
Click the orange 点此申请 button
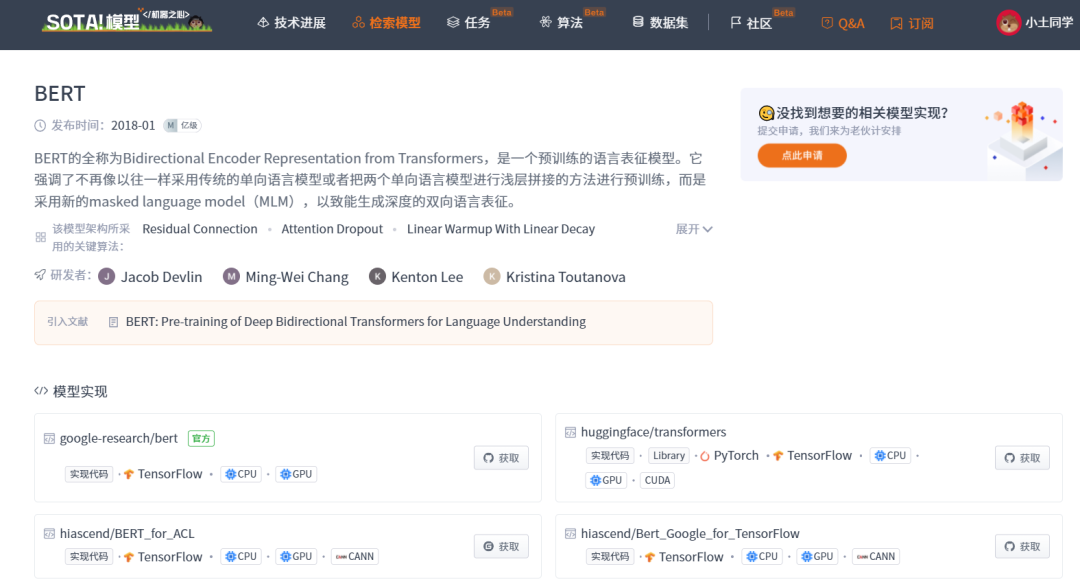point(802,155)
